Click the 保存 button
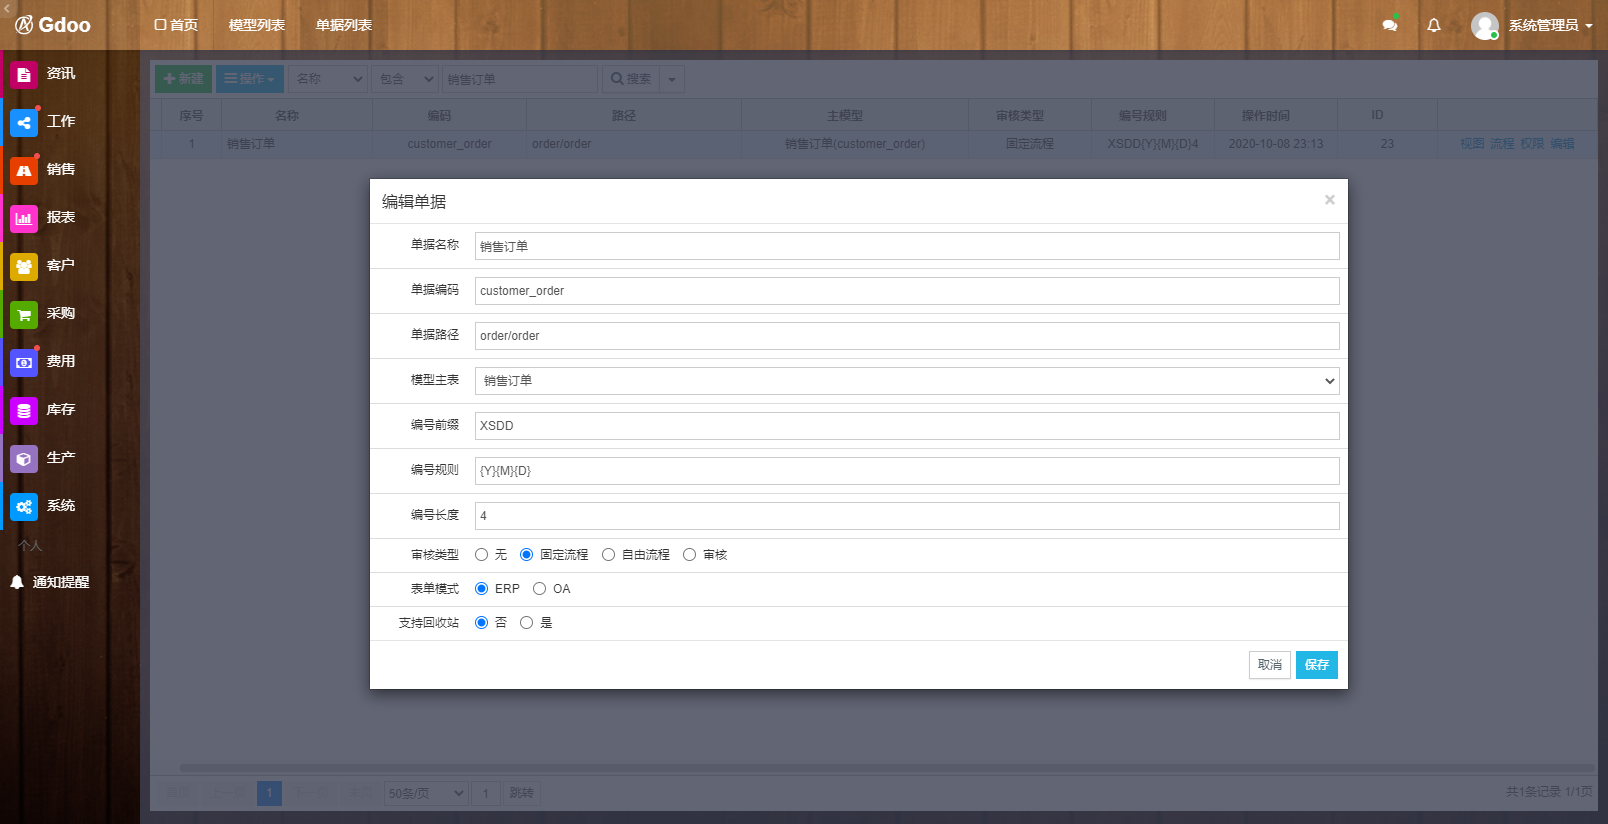 pos(1317,665)
